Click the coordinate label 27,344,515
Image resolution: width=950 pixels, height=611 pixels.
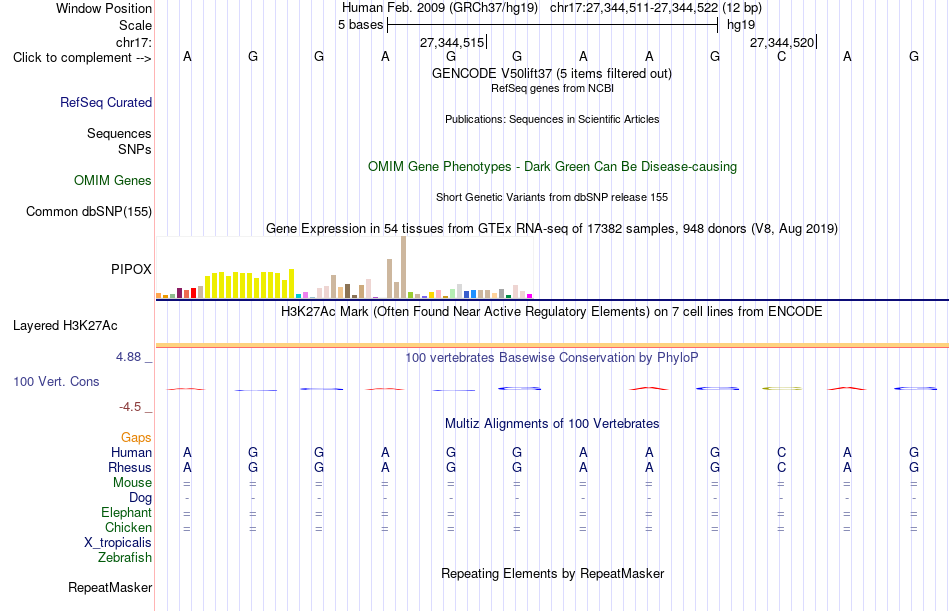(x=452, y=42)
